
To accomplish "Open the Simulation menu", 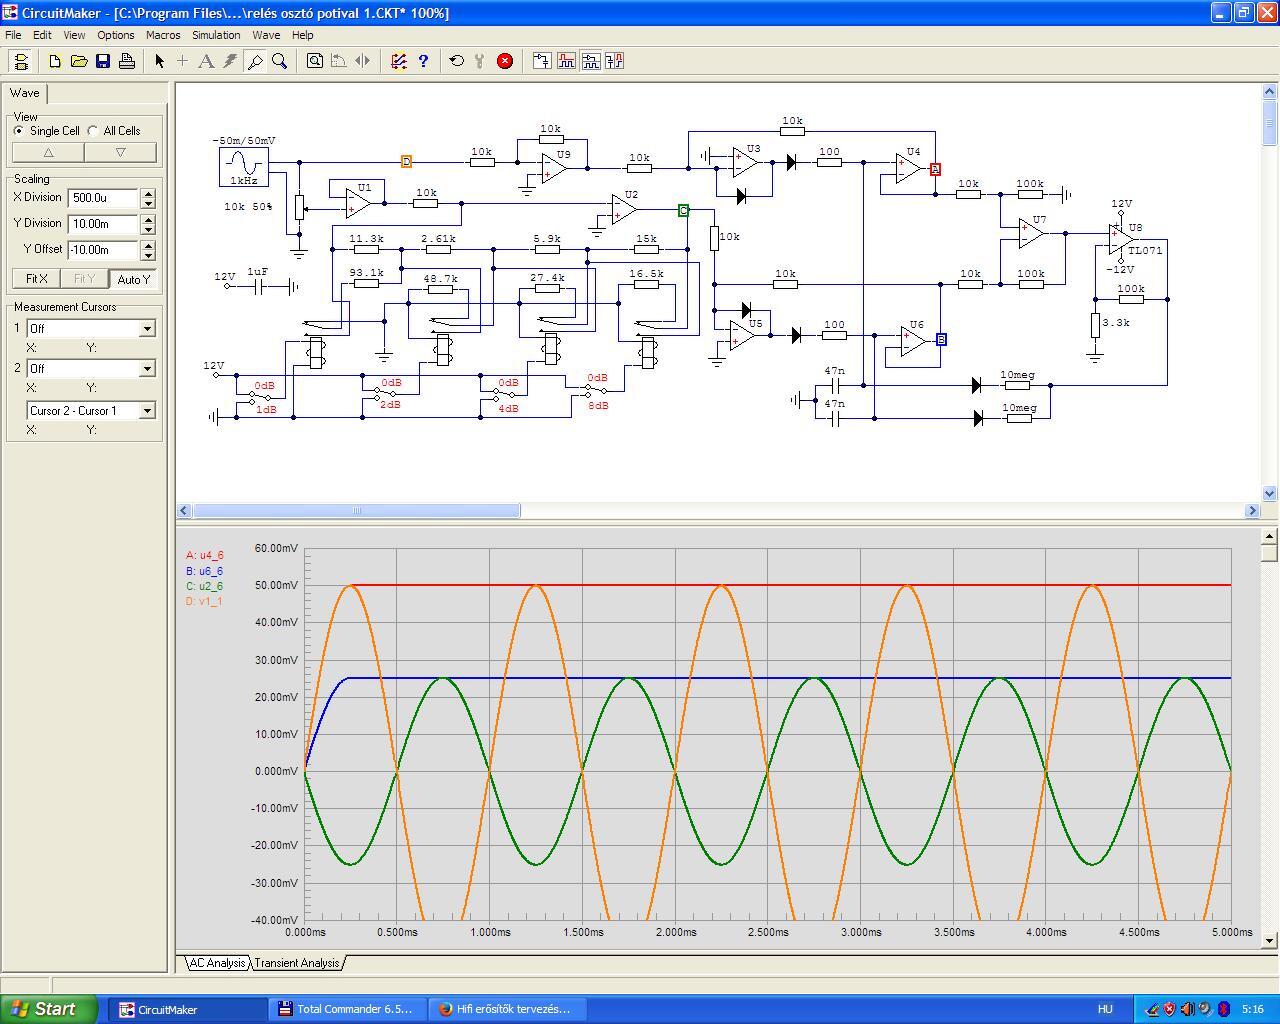I will (216, 35).
